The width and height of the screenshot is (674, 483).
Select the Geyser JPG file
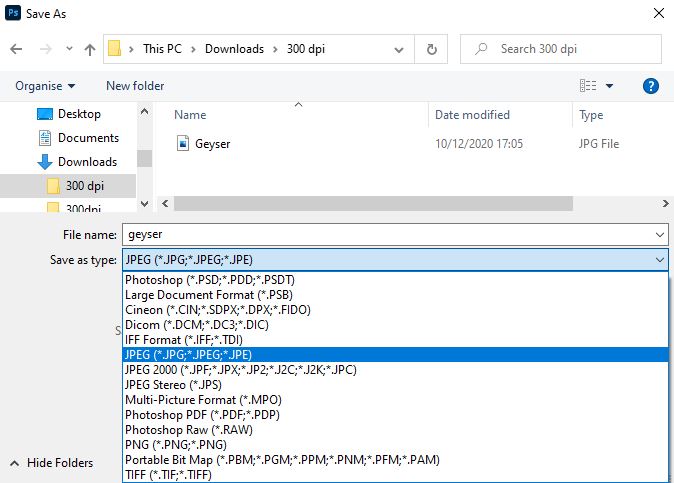point(212,144)
